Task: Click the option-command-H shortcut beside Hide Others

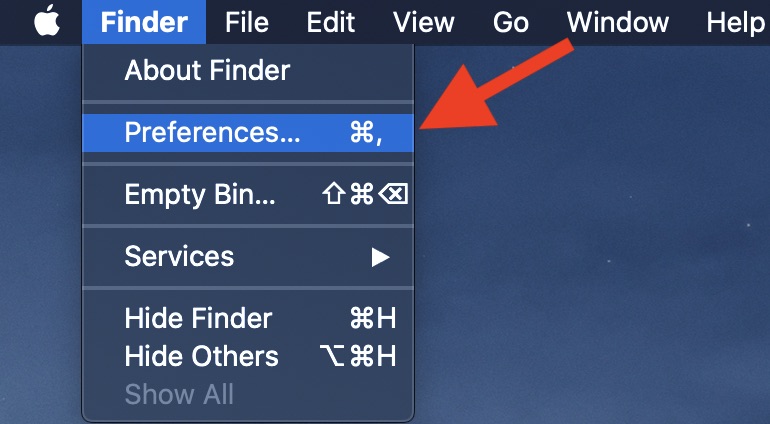Action: 358,356
